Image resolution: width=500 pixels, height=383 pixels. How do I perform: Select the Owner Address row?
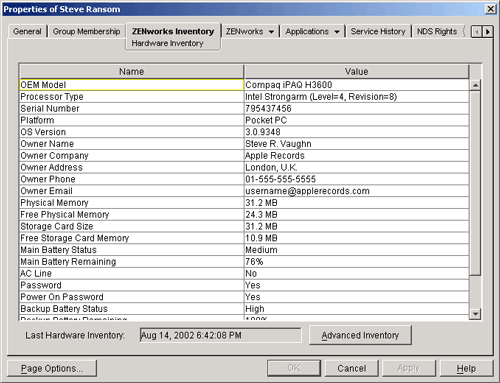(131, 167)
